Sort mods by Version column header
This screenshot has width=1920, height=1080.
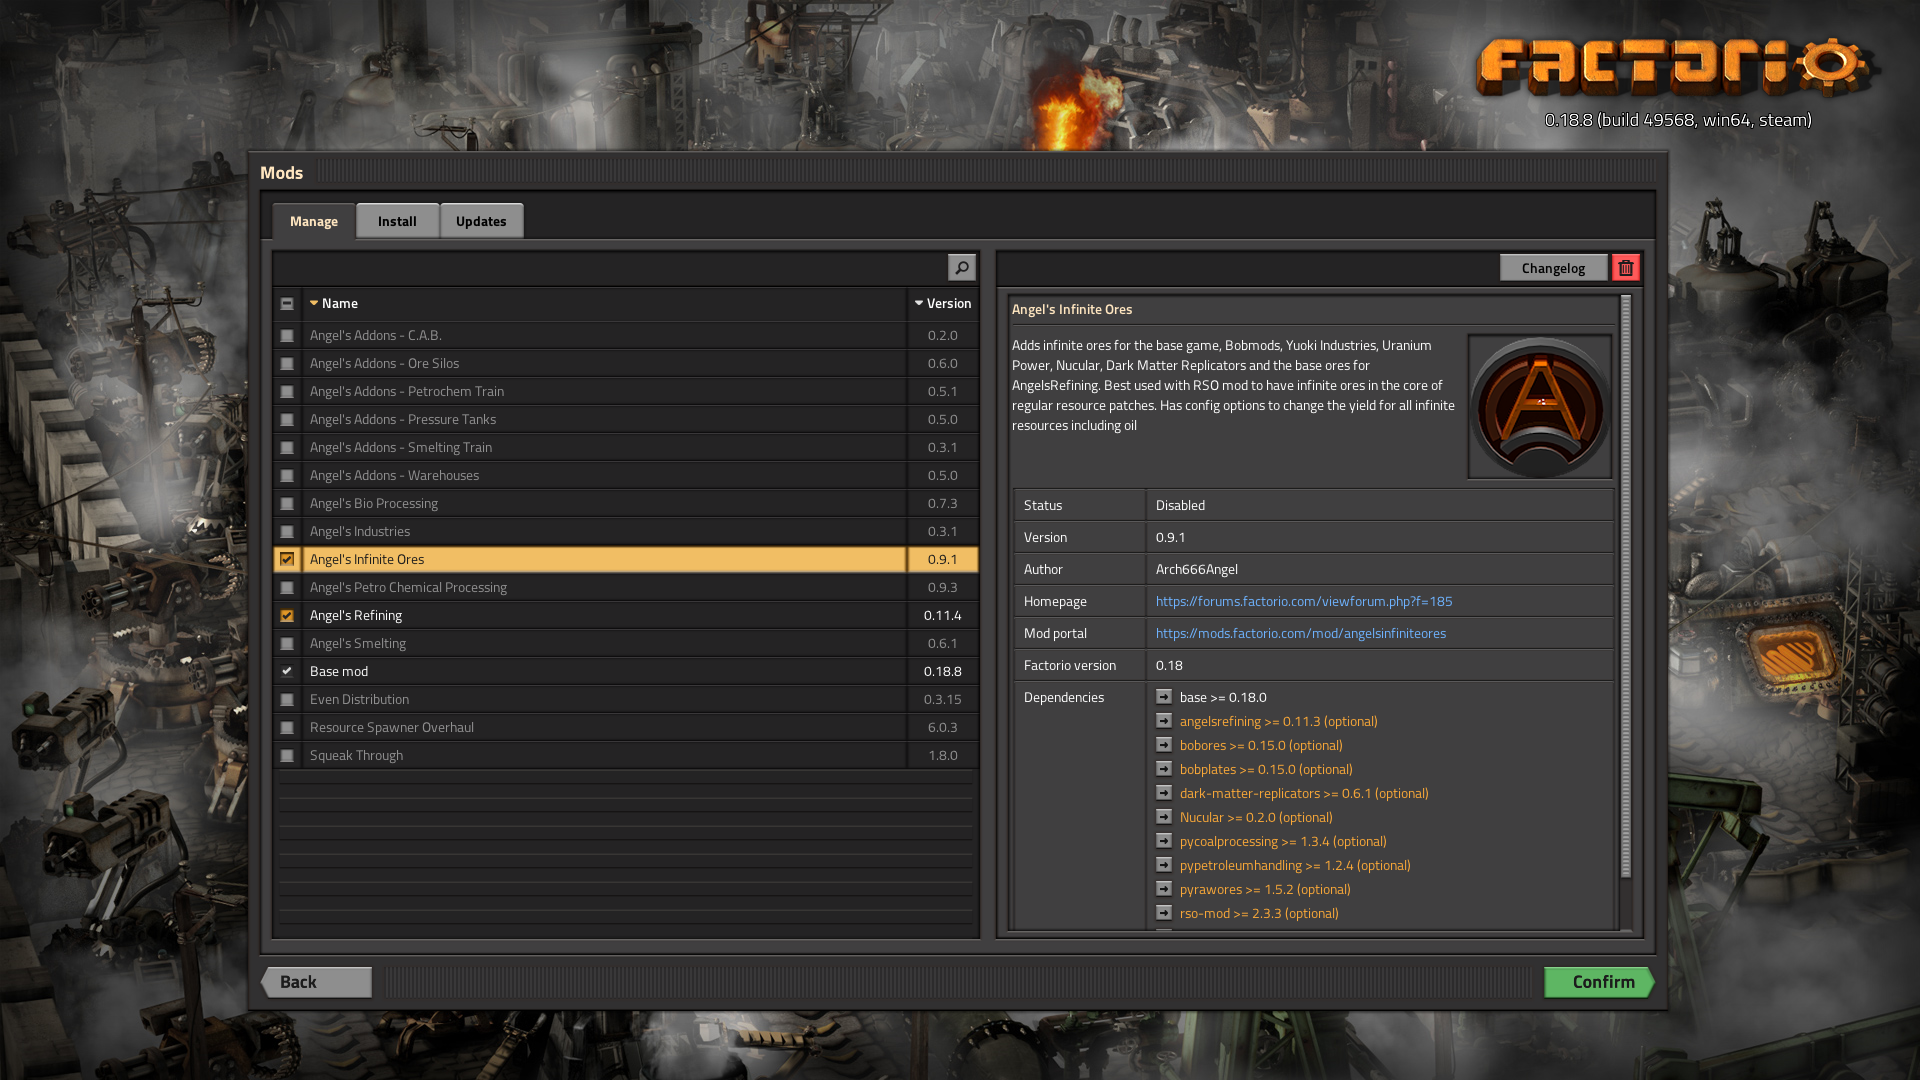942,303
